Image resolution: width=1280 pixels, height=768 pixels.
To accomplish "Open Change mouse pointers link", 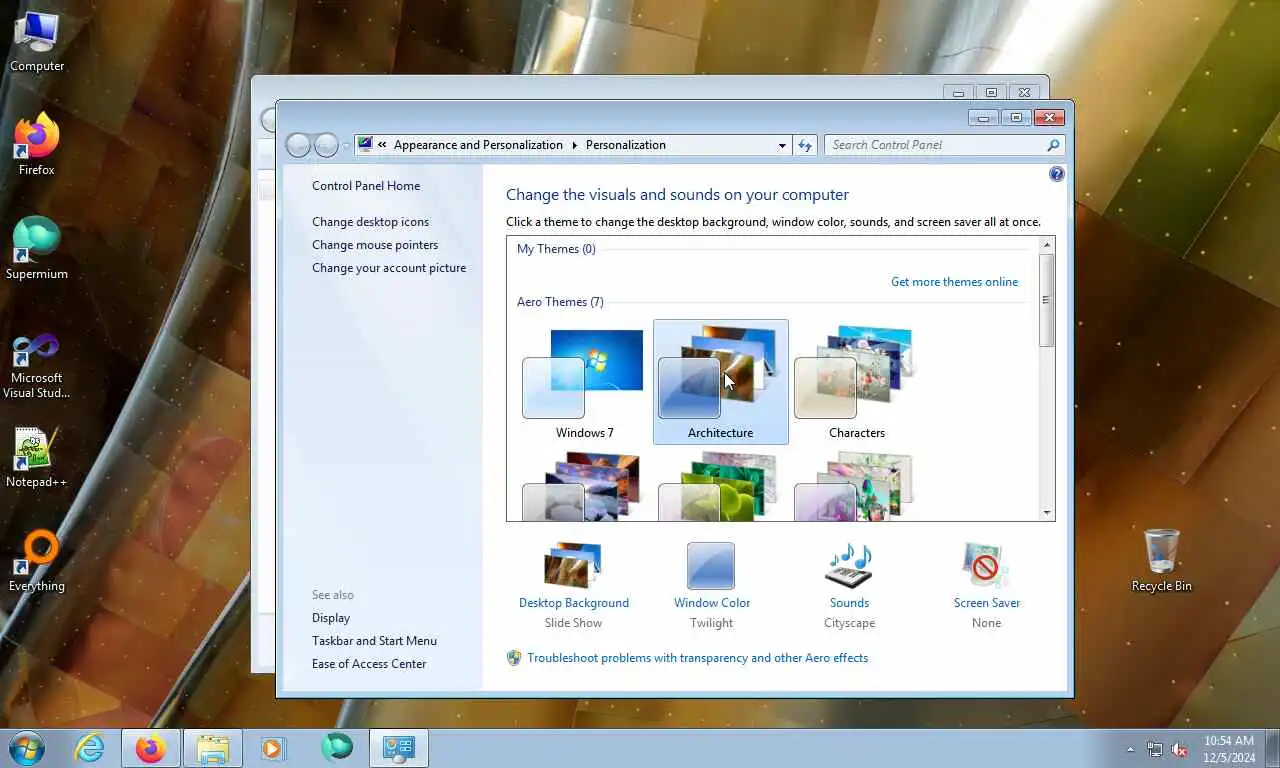I will (x=375, y=245).
